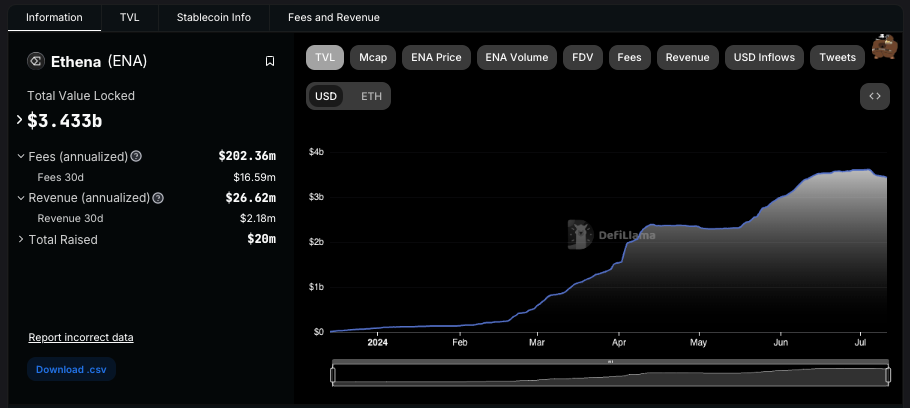Click the Apr label on chart axis
The height and width of the screenshot is (408, 910).
point(619,342)
